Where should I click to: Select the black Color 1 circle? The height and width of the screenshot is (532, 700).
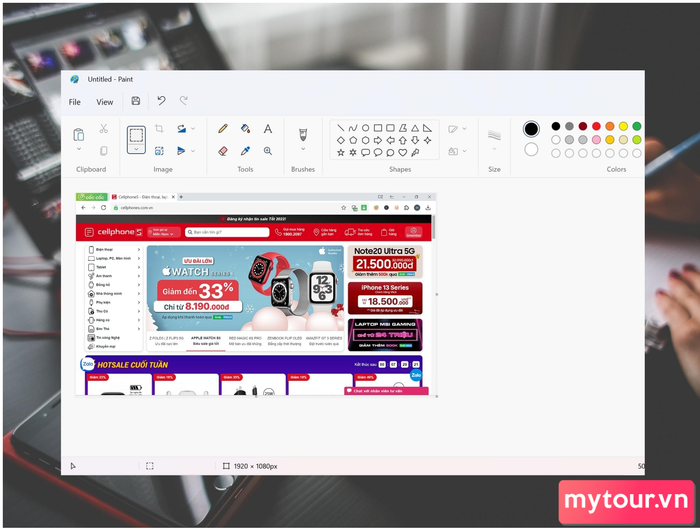click(531, 129)
